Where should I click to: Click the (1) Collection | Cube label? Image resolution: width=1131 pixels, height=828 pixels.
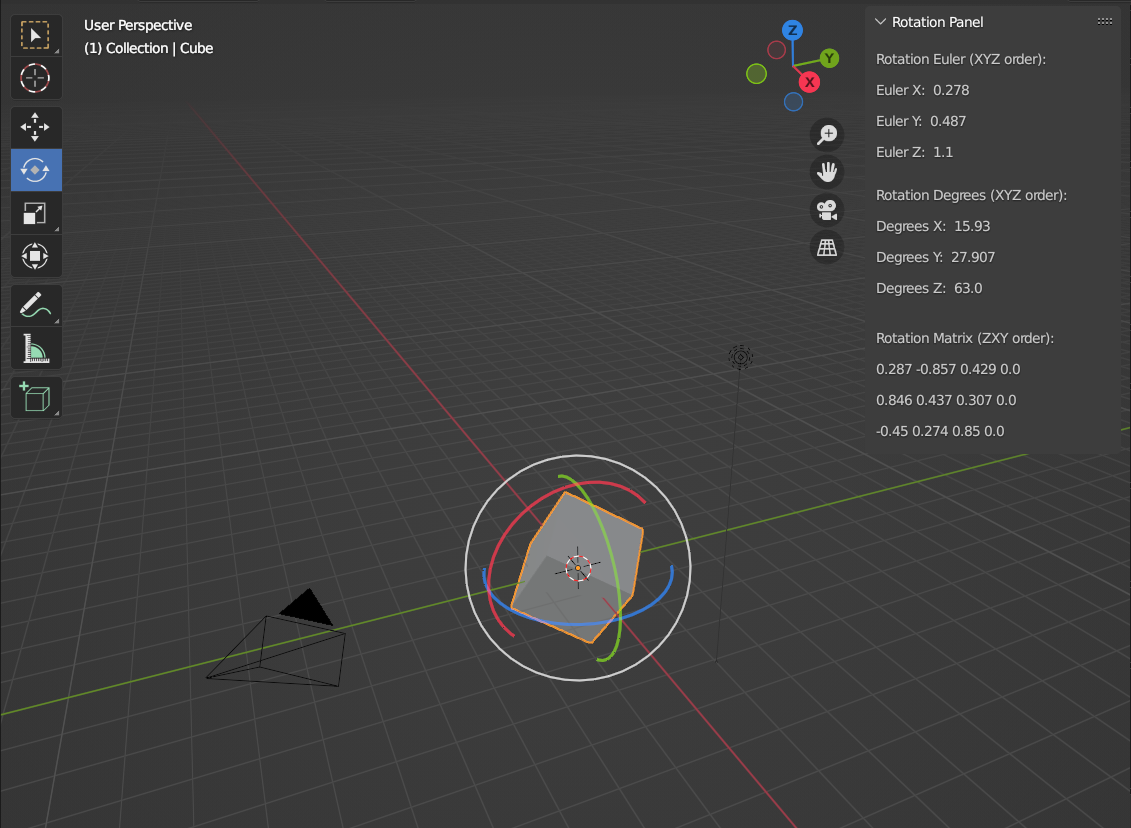pos(149,48)
